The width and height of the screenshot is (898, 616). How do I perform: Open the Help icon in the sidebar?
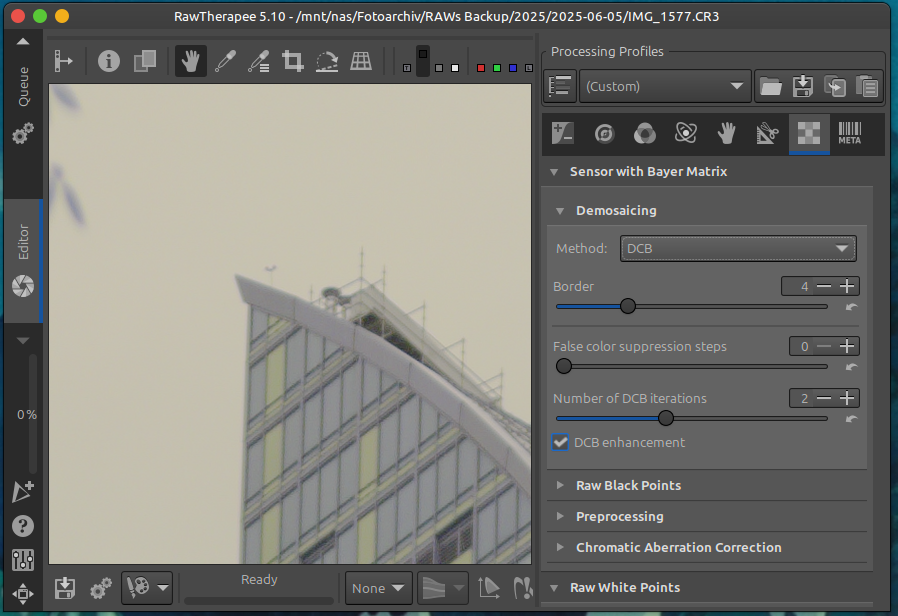[23, 526]
